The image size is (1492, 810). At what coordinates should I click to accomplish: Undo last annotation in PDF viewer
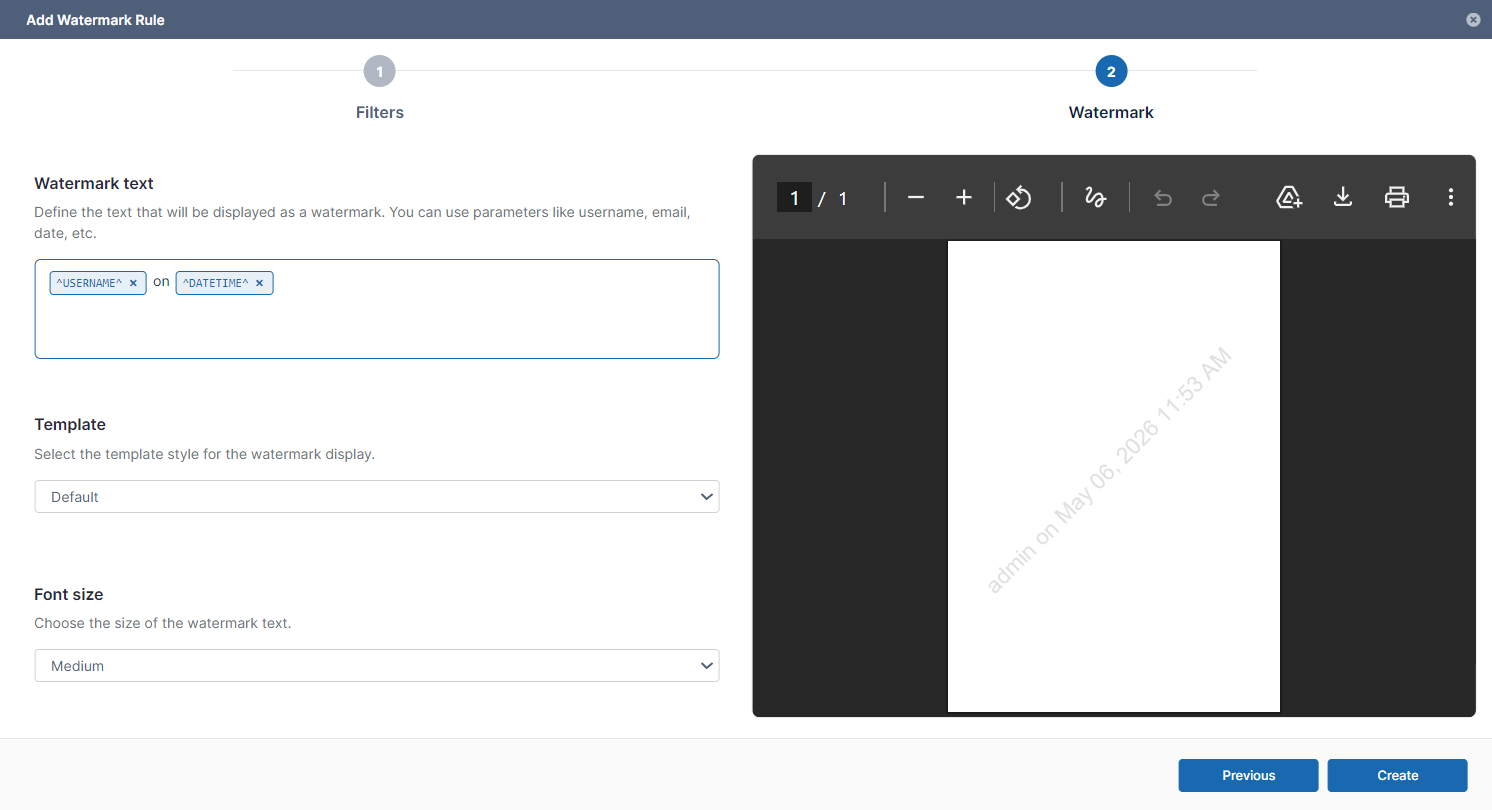pos(1162,198)
